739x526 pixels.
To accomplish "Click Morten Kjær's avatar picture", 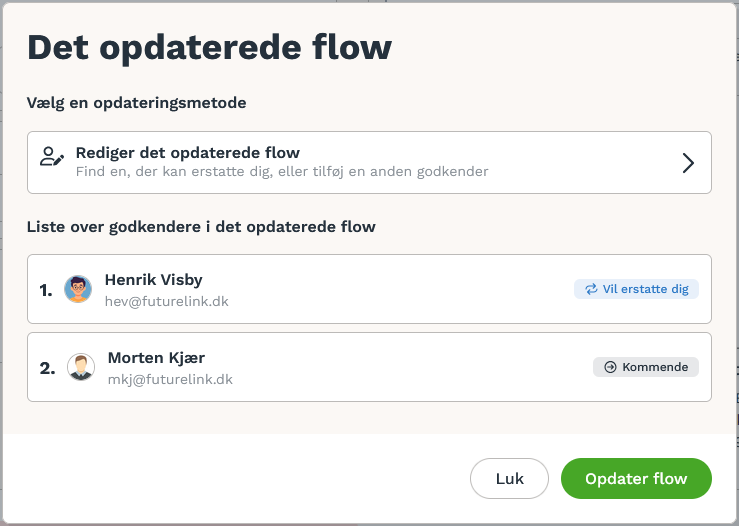I will point(81,367).
